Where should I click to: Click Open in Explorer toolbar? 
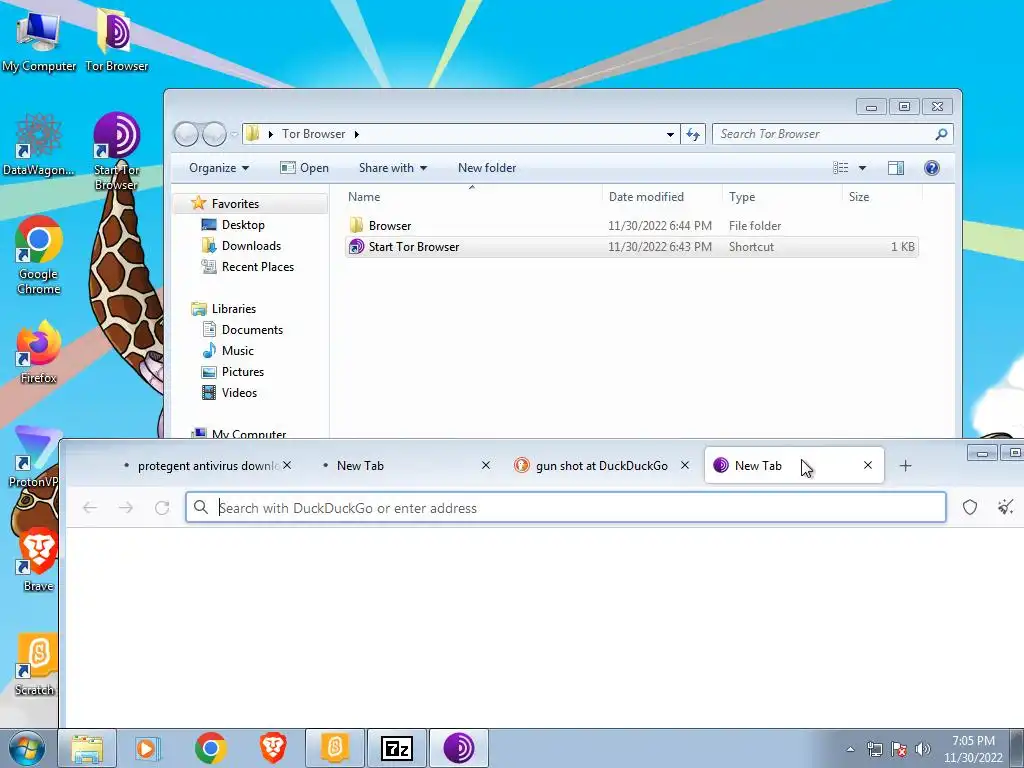click(x=304, y=168)
